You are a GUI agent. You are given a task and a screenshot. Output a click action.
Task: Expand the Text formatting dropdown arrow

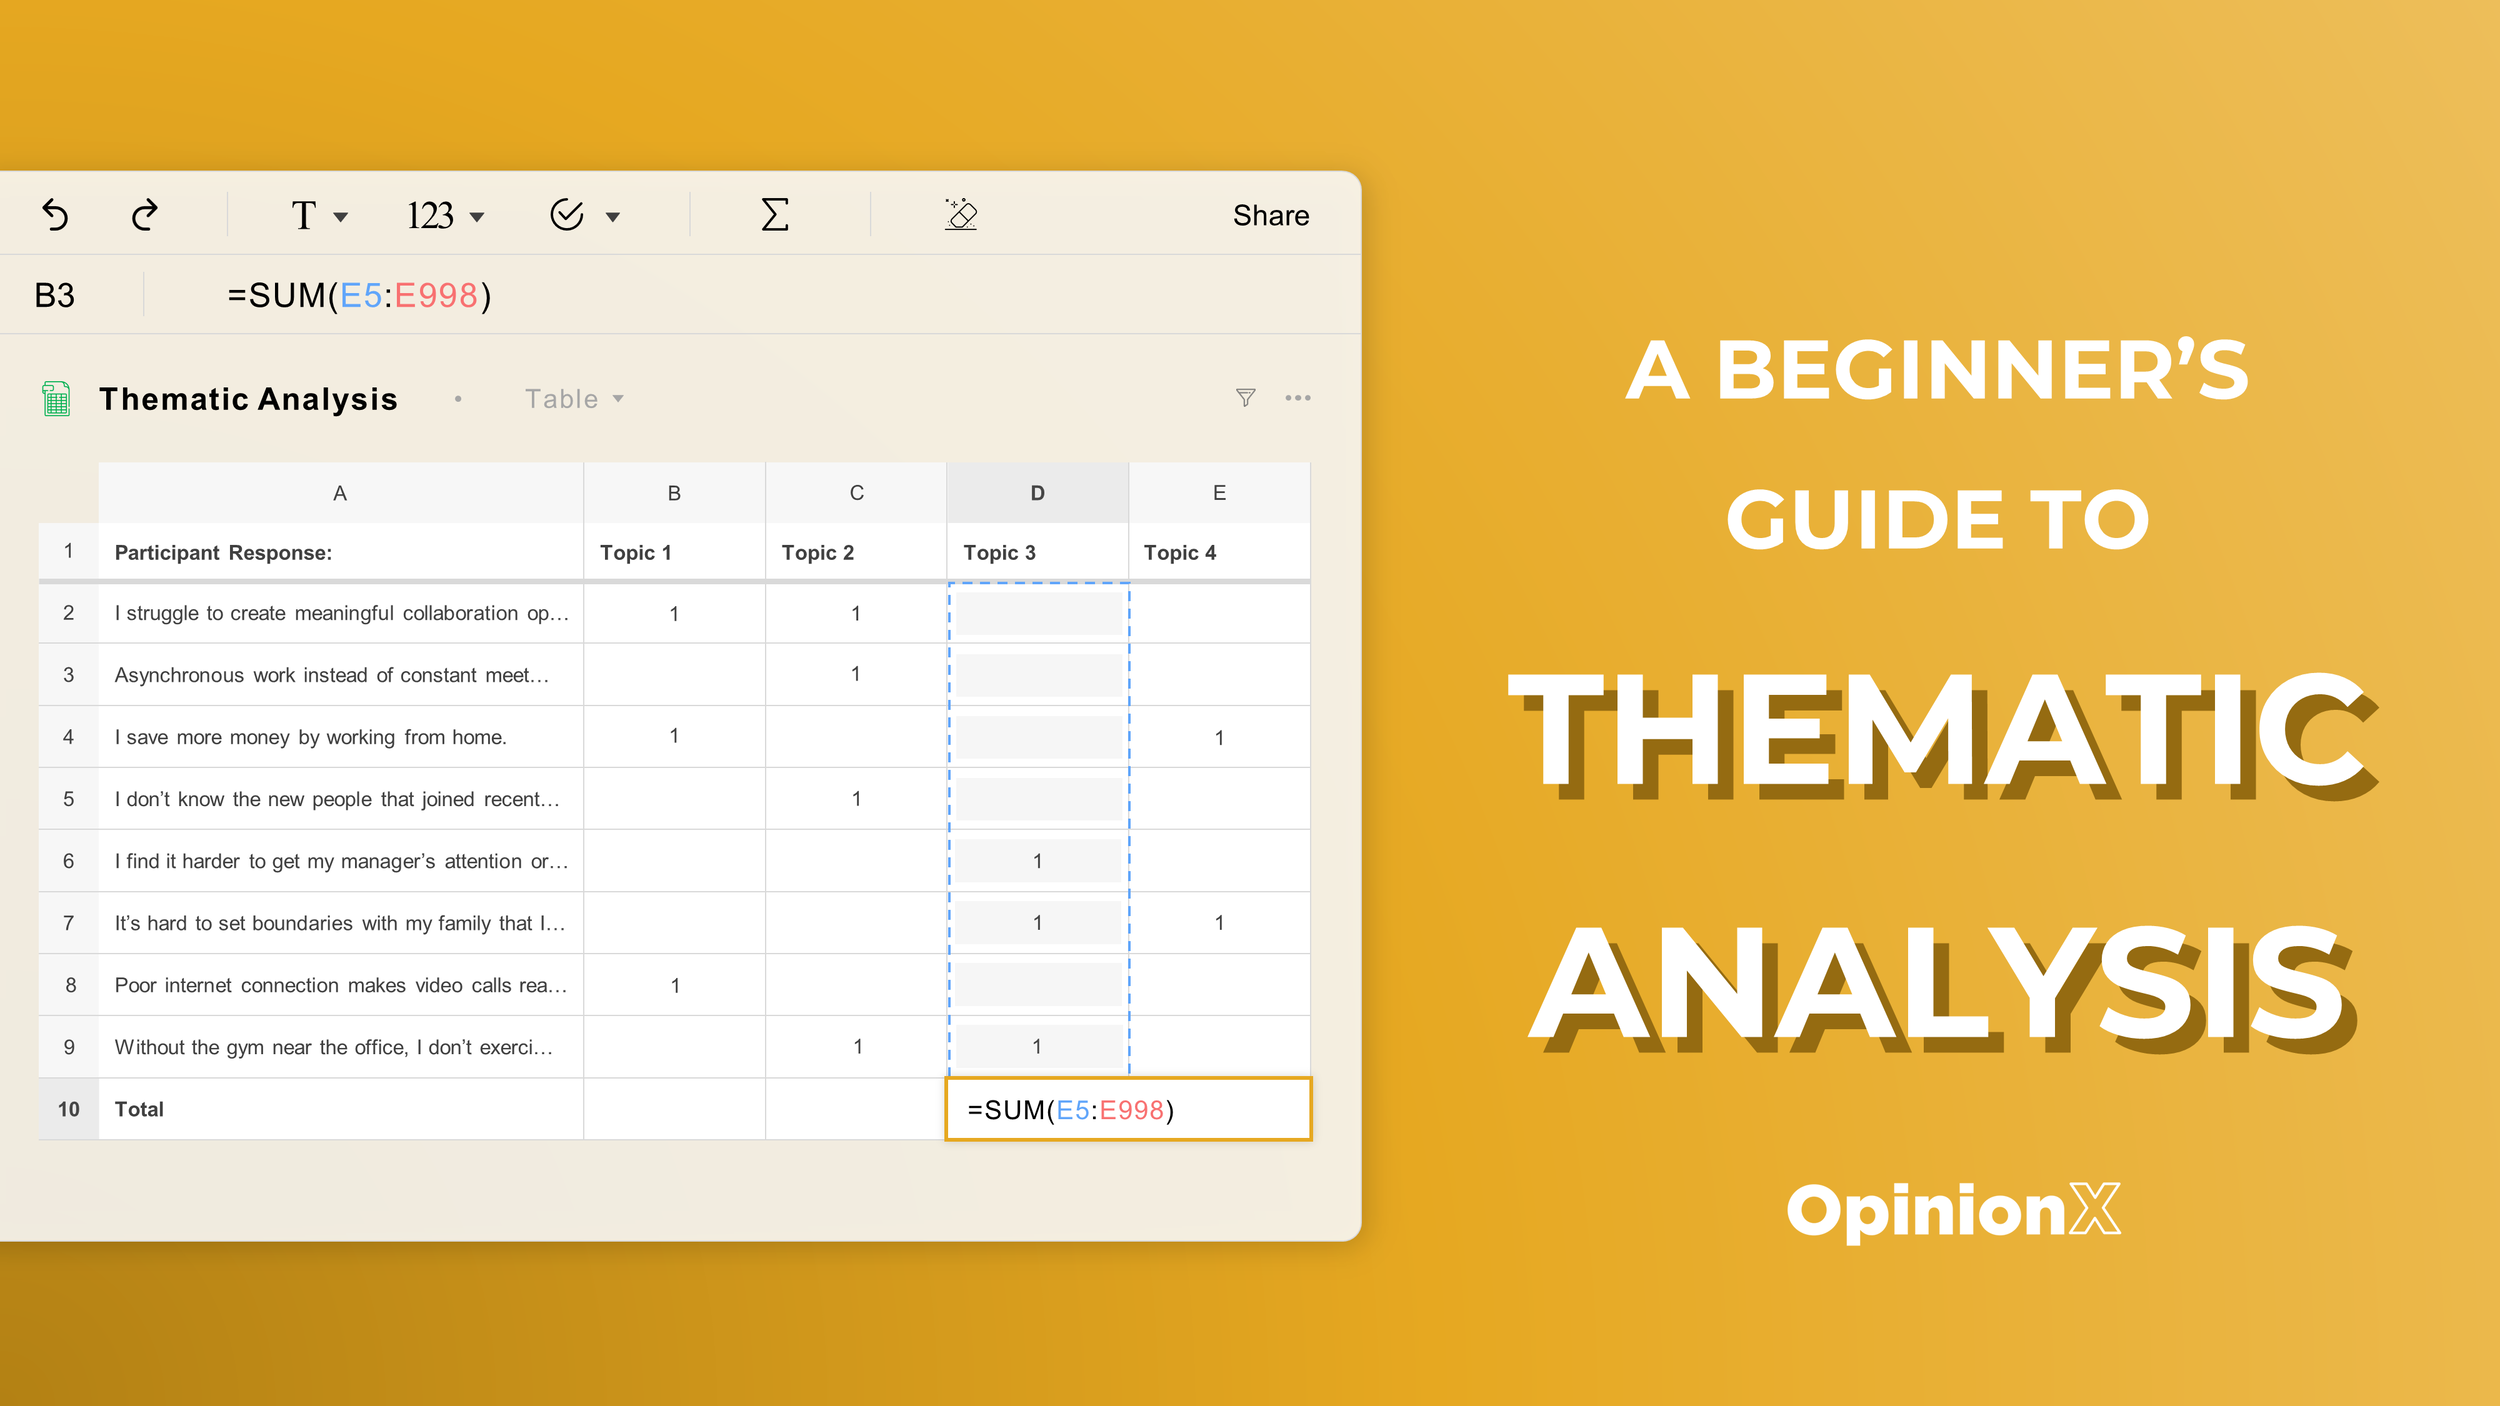coord(337,215)
